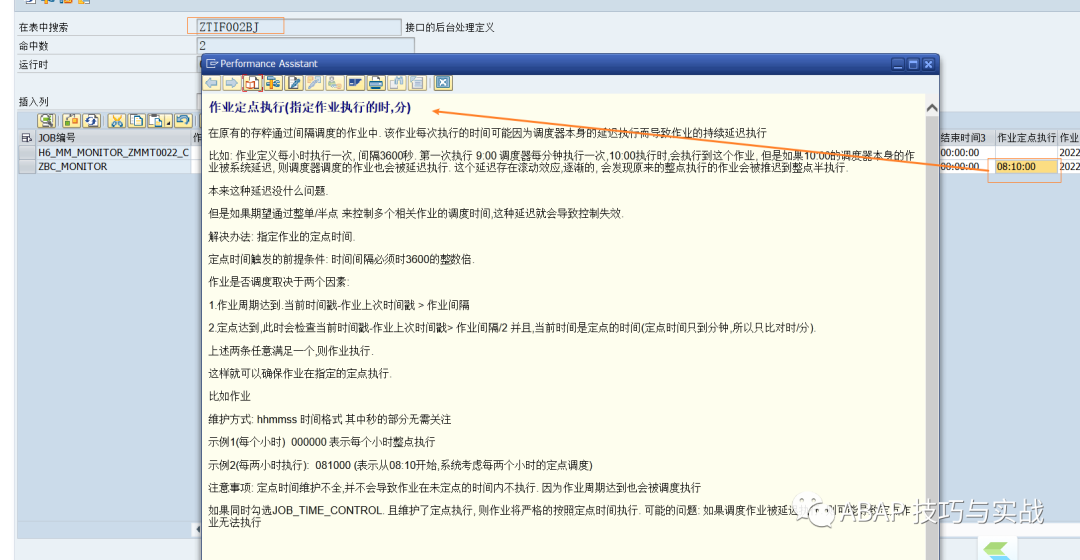1080x560 pixels.
Task: Open the greyed person-contact icon in Performance Assistant
Action: 335,83
